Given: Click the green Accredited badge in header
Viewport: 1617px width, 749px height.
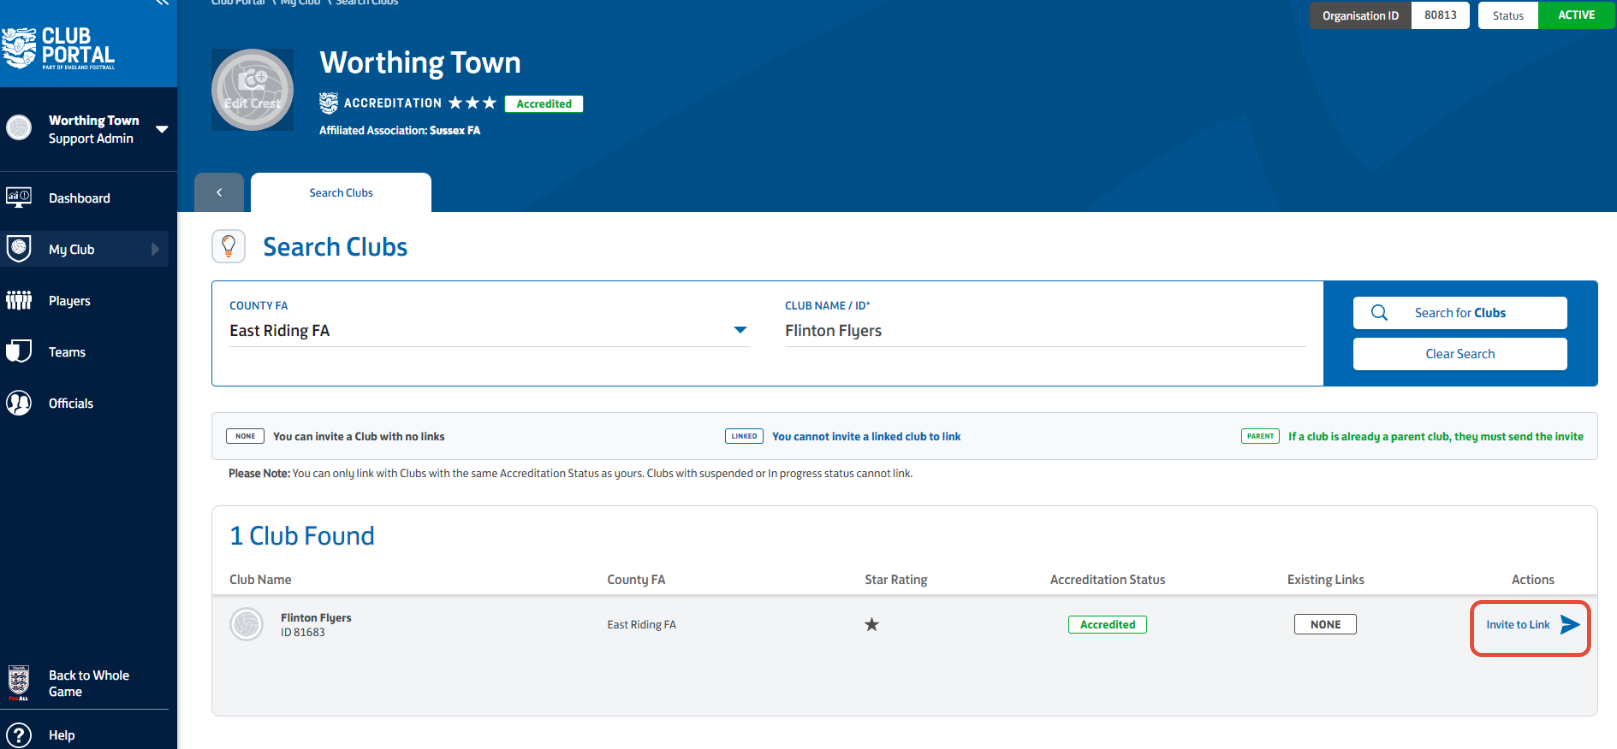Looking at the screenshot, I should 544,104.
